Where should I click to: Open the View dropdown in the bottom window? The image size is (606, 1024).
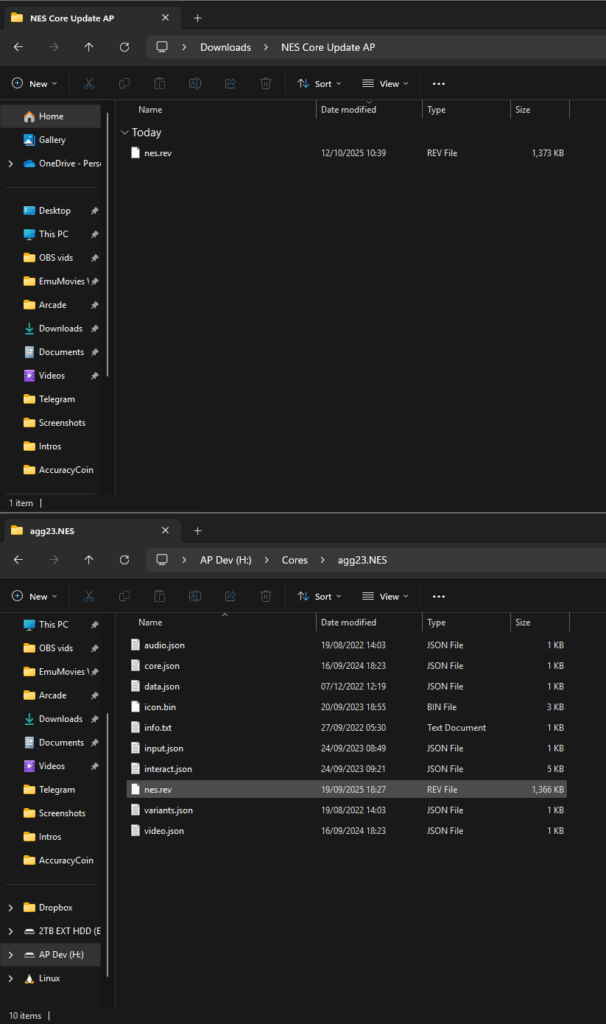pos(385,596)
